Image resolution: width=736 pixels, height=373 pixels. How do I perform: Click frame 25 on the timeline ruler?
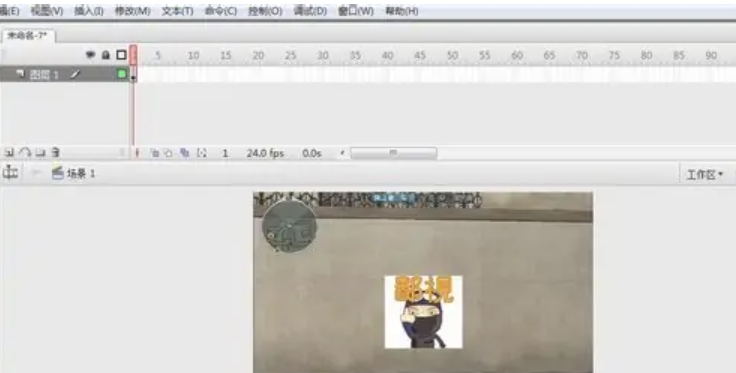click(x=291, y=55)
